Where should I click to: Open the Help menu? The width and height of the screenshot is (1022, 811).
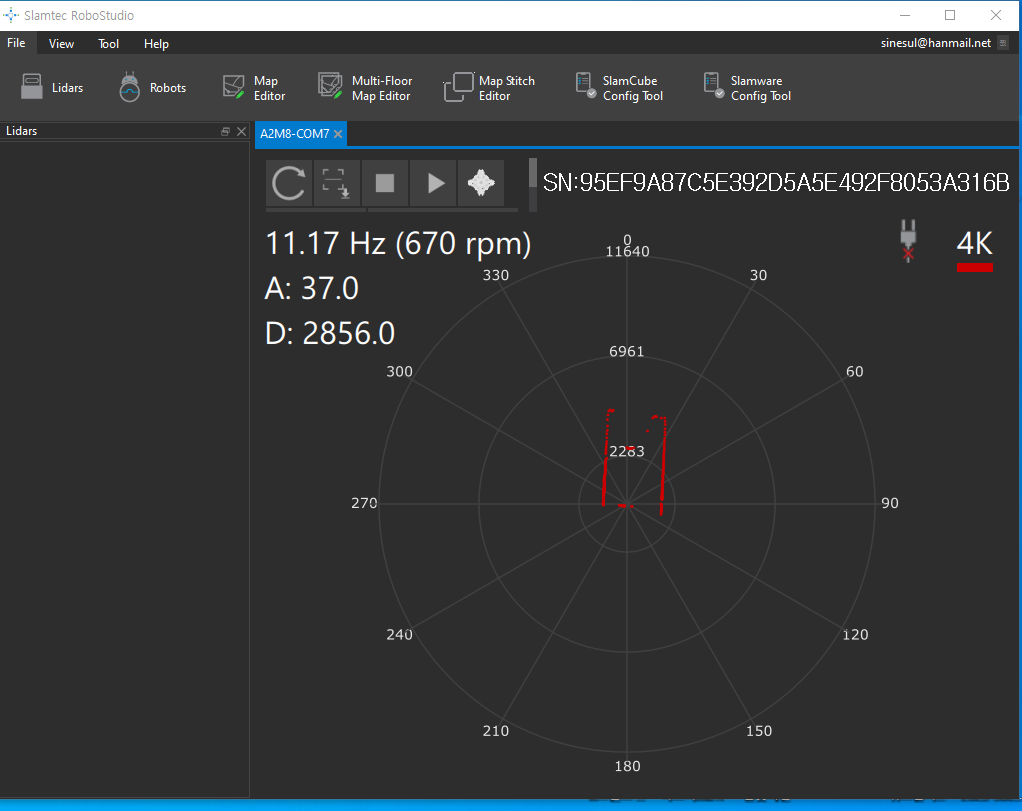[156, 44]
